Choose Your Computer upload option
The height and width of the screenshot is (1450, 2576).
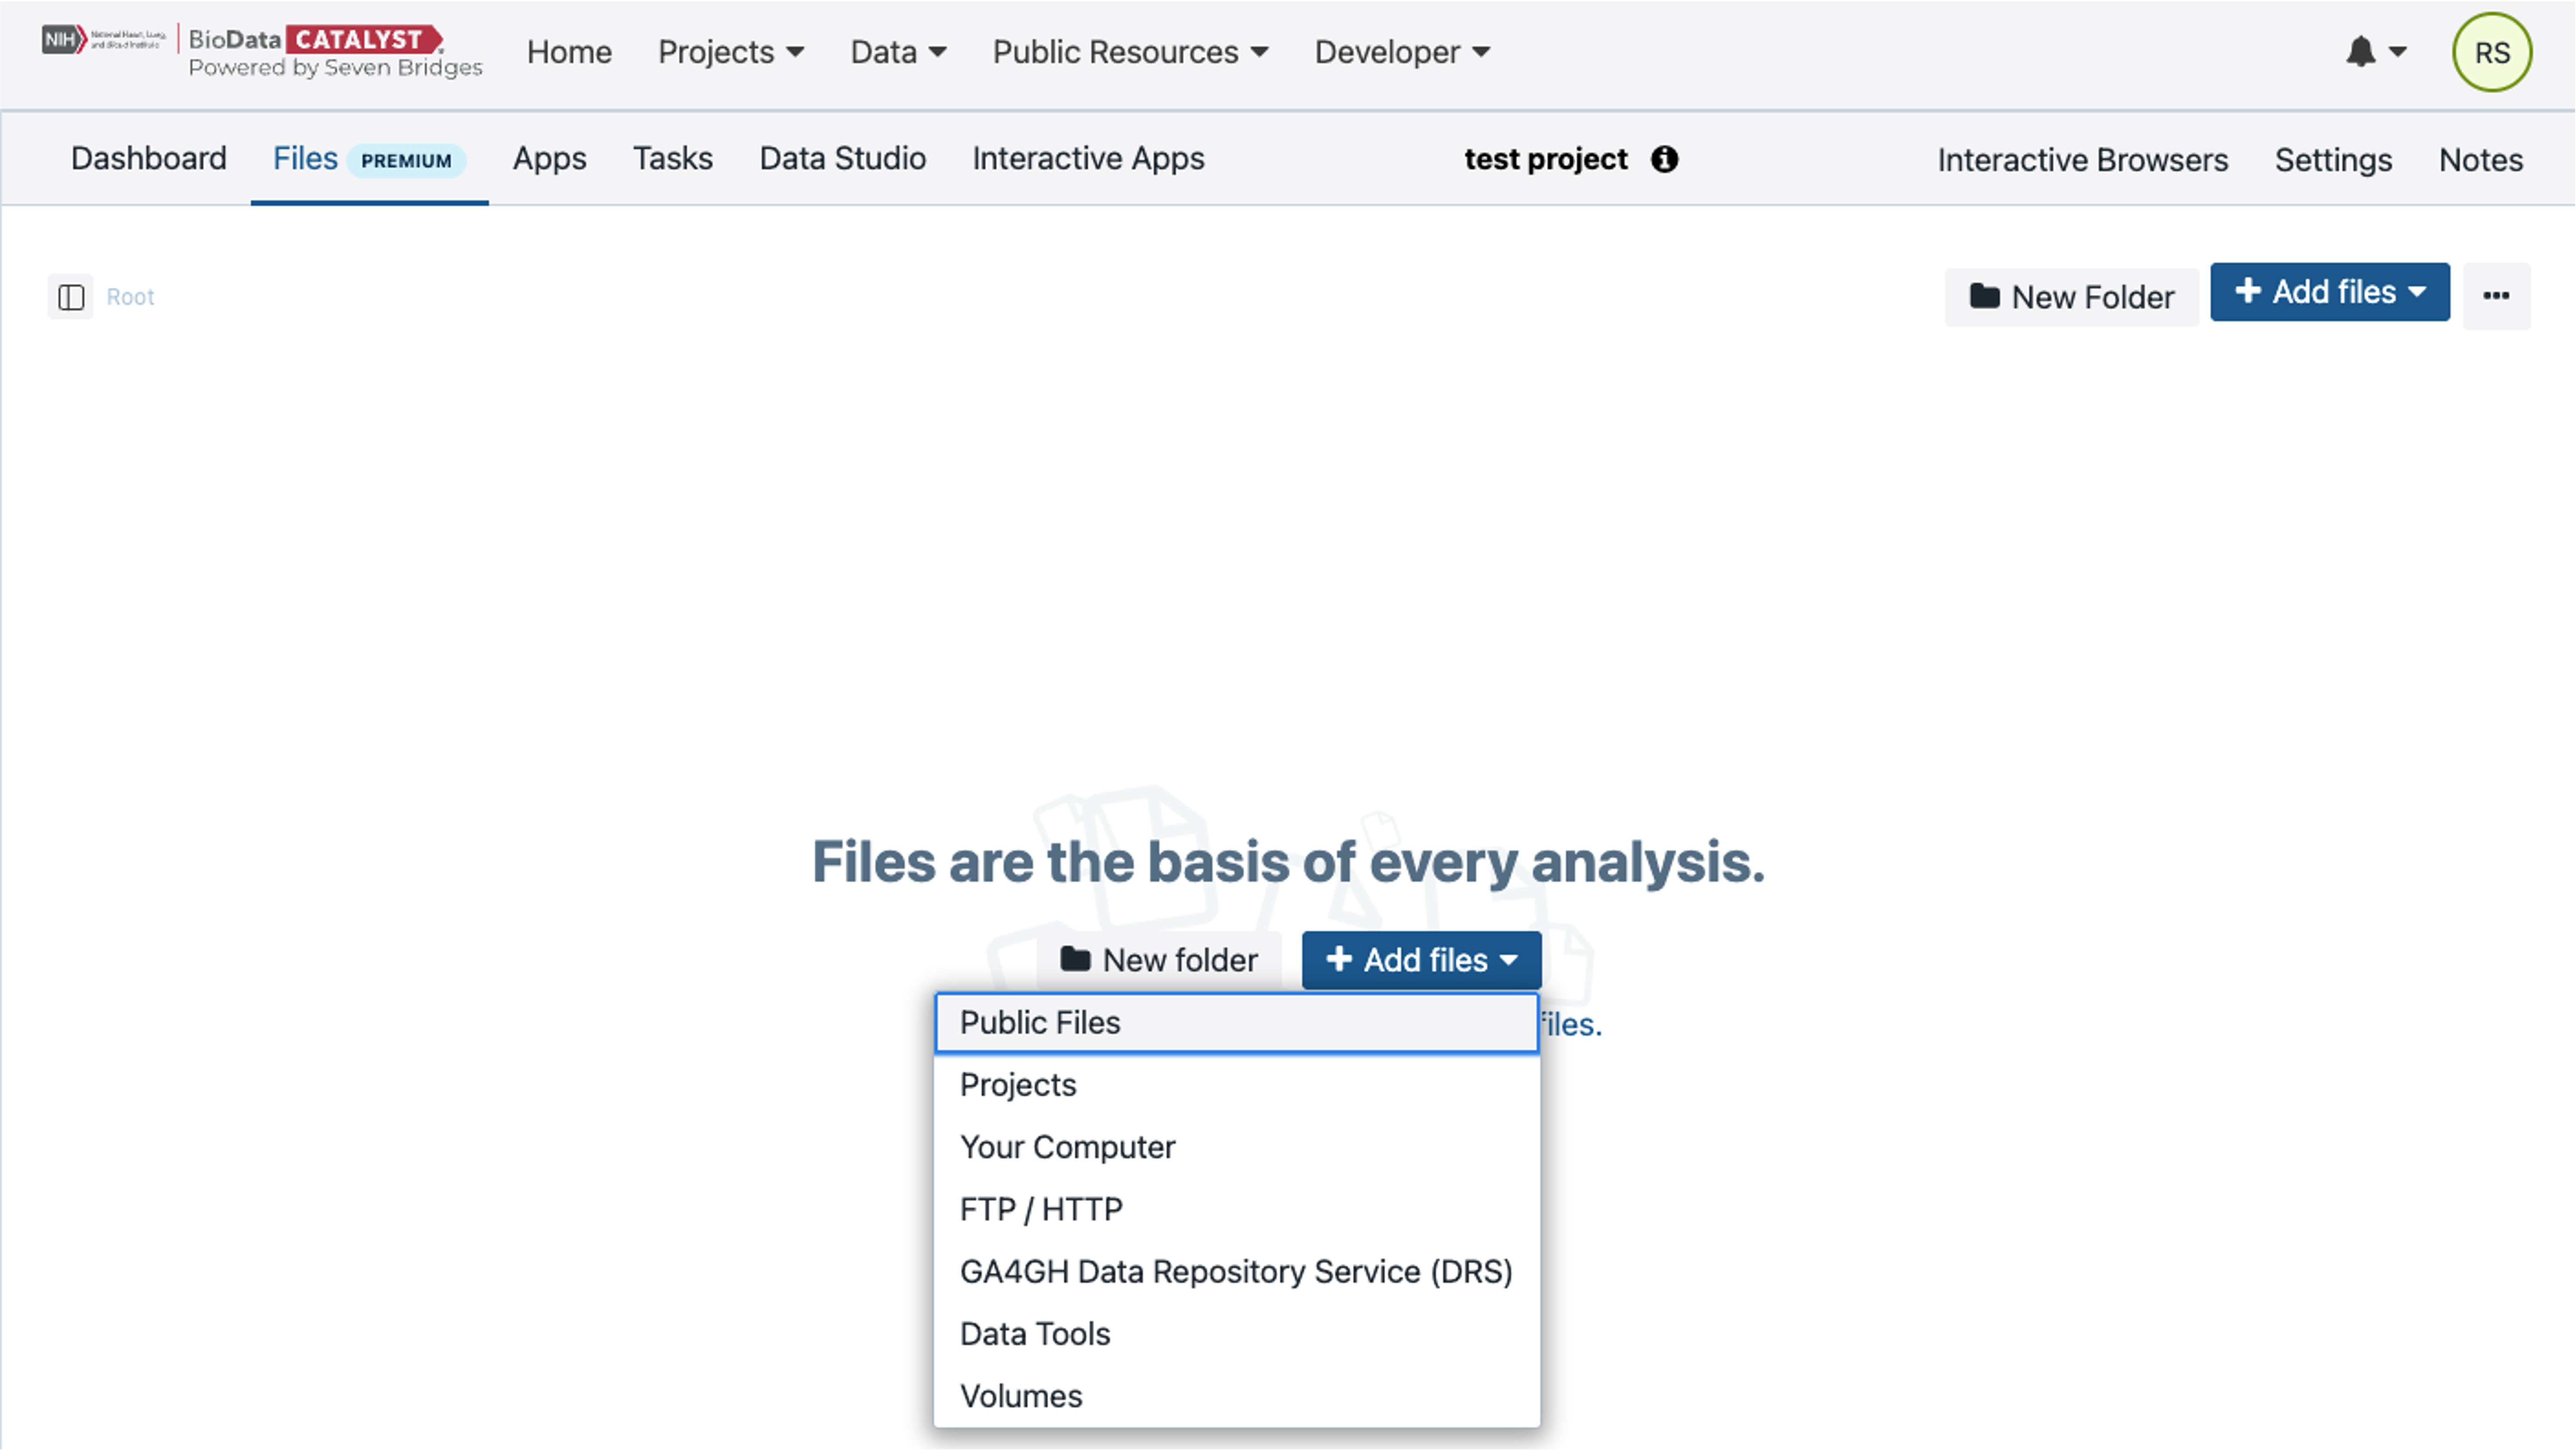[1067, 1147]
